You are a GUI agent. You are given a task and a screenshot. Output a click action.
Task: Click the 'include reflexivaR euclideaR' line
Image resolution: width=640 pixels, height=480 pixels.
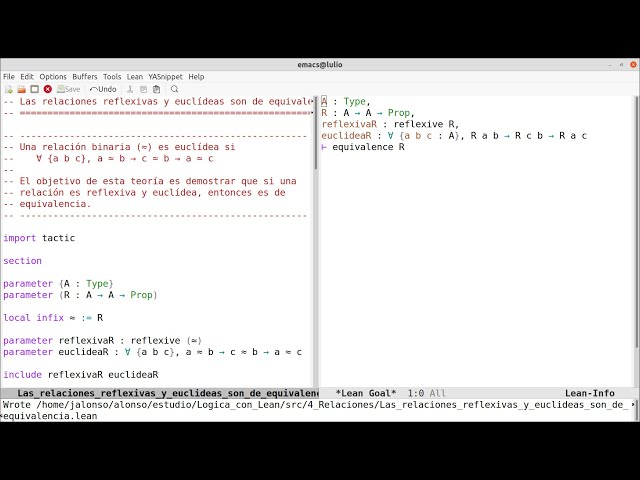(81, 375)
